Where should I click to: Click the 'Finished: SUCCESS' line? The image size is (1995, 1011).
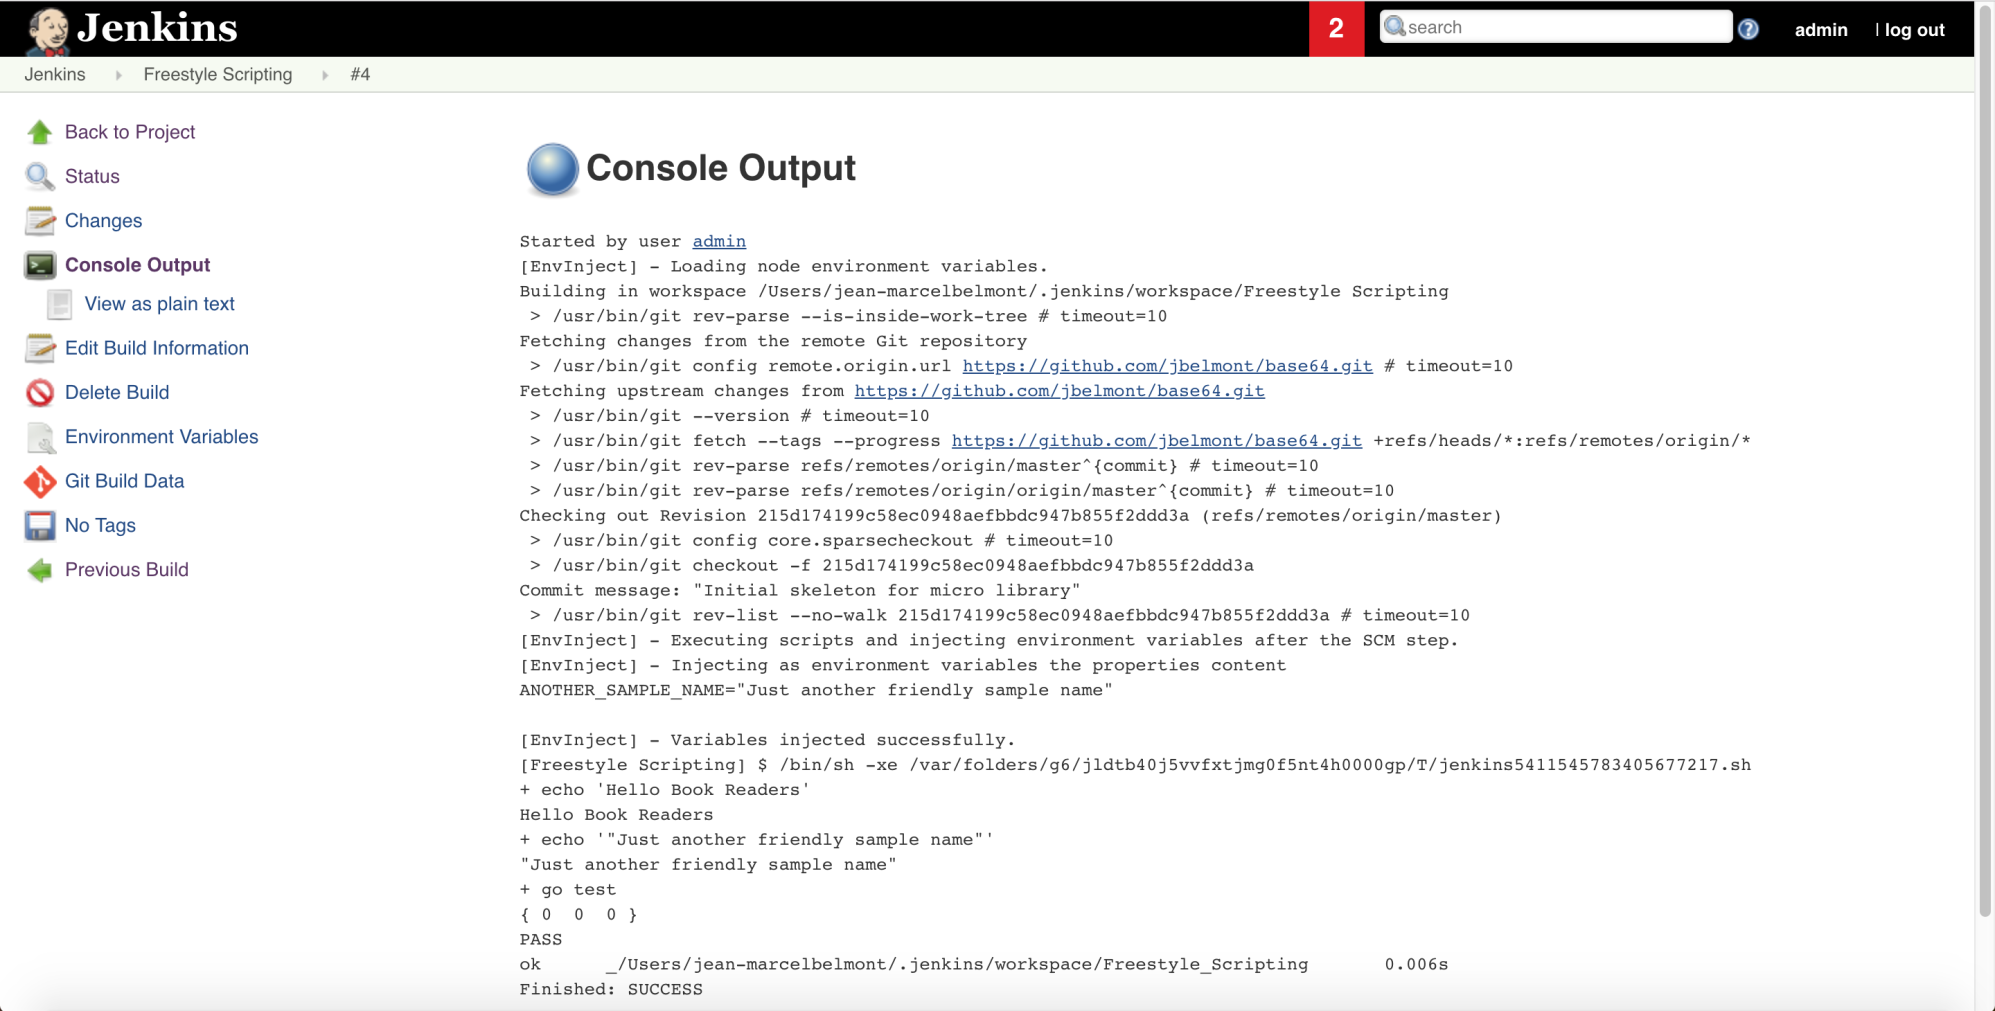(611, 989)
